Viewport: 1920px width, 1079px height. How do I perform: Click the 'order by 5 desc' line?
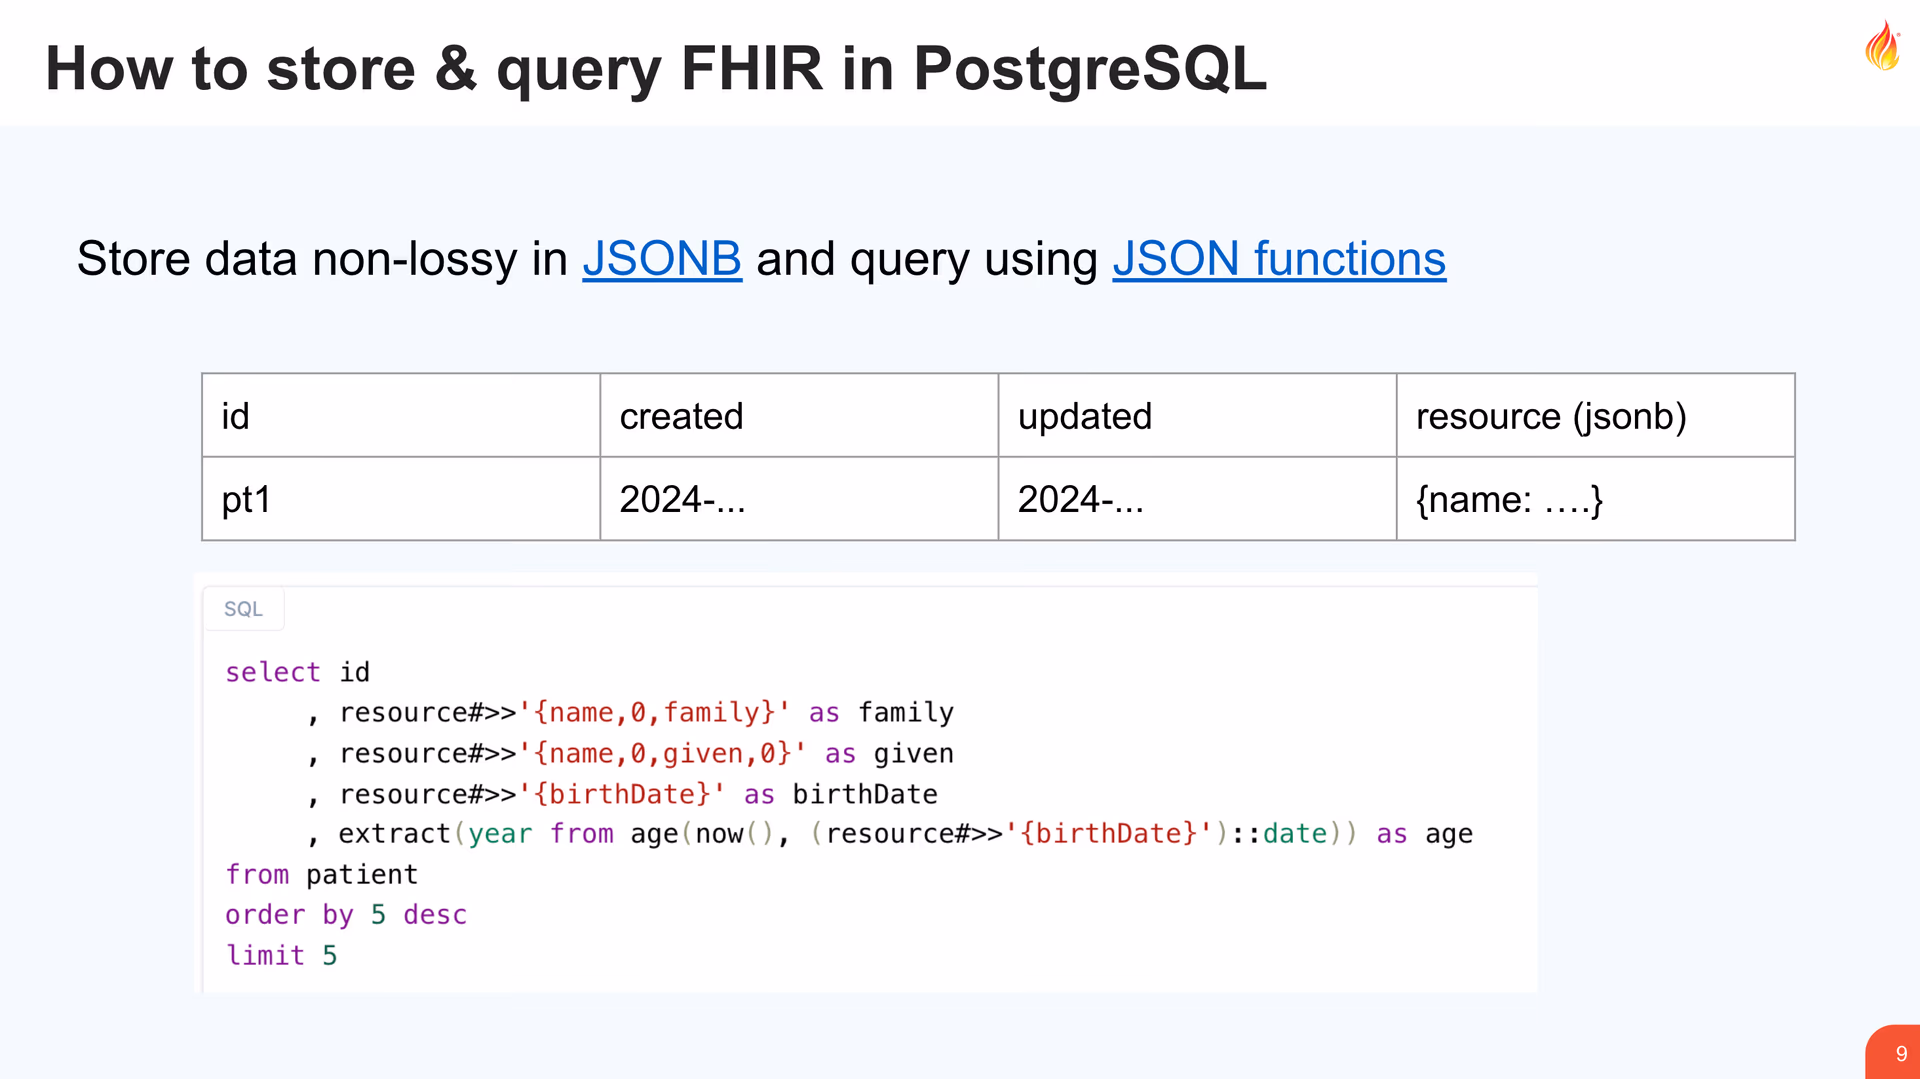coord(346,915)
